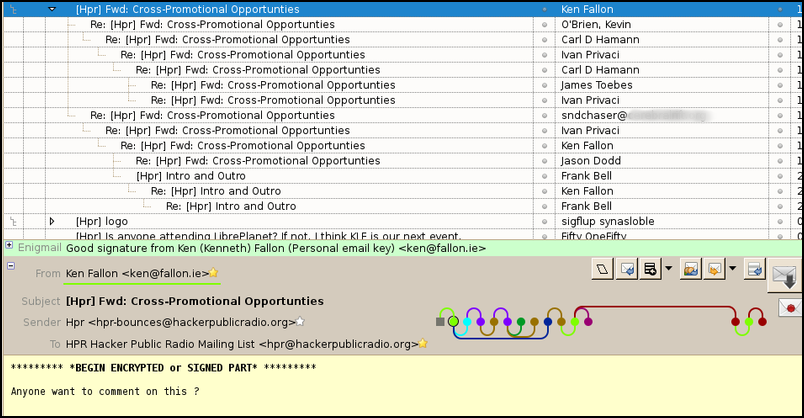This screenshot has width=804, height=418.
Task: Click the envelope with red dot icon
Action: coord(789,309)
